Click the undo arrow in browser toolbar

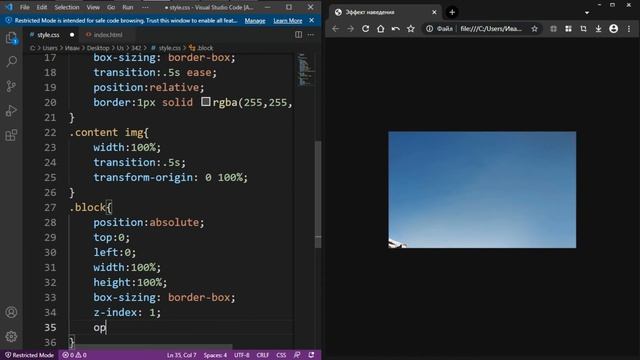(396, 29)
